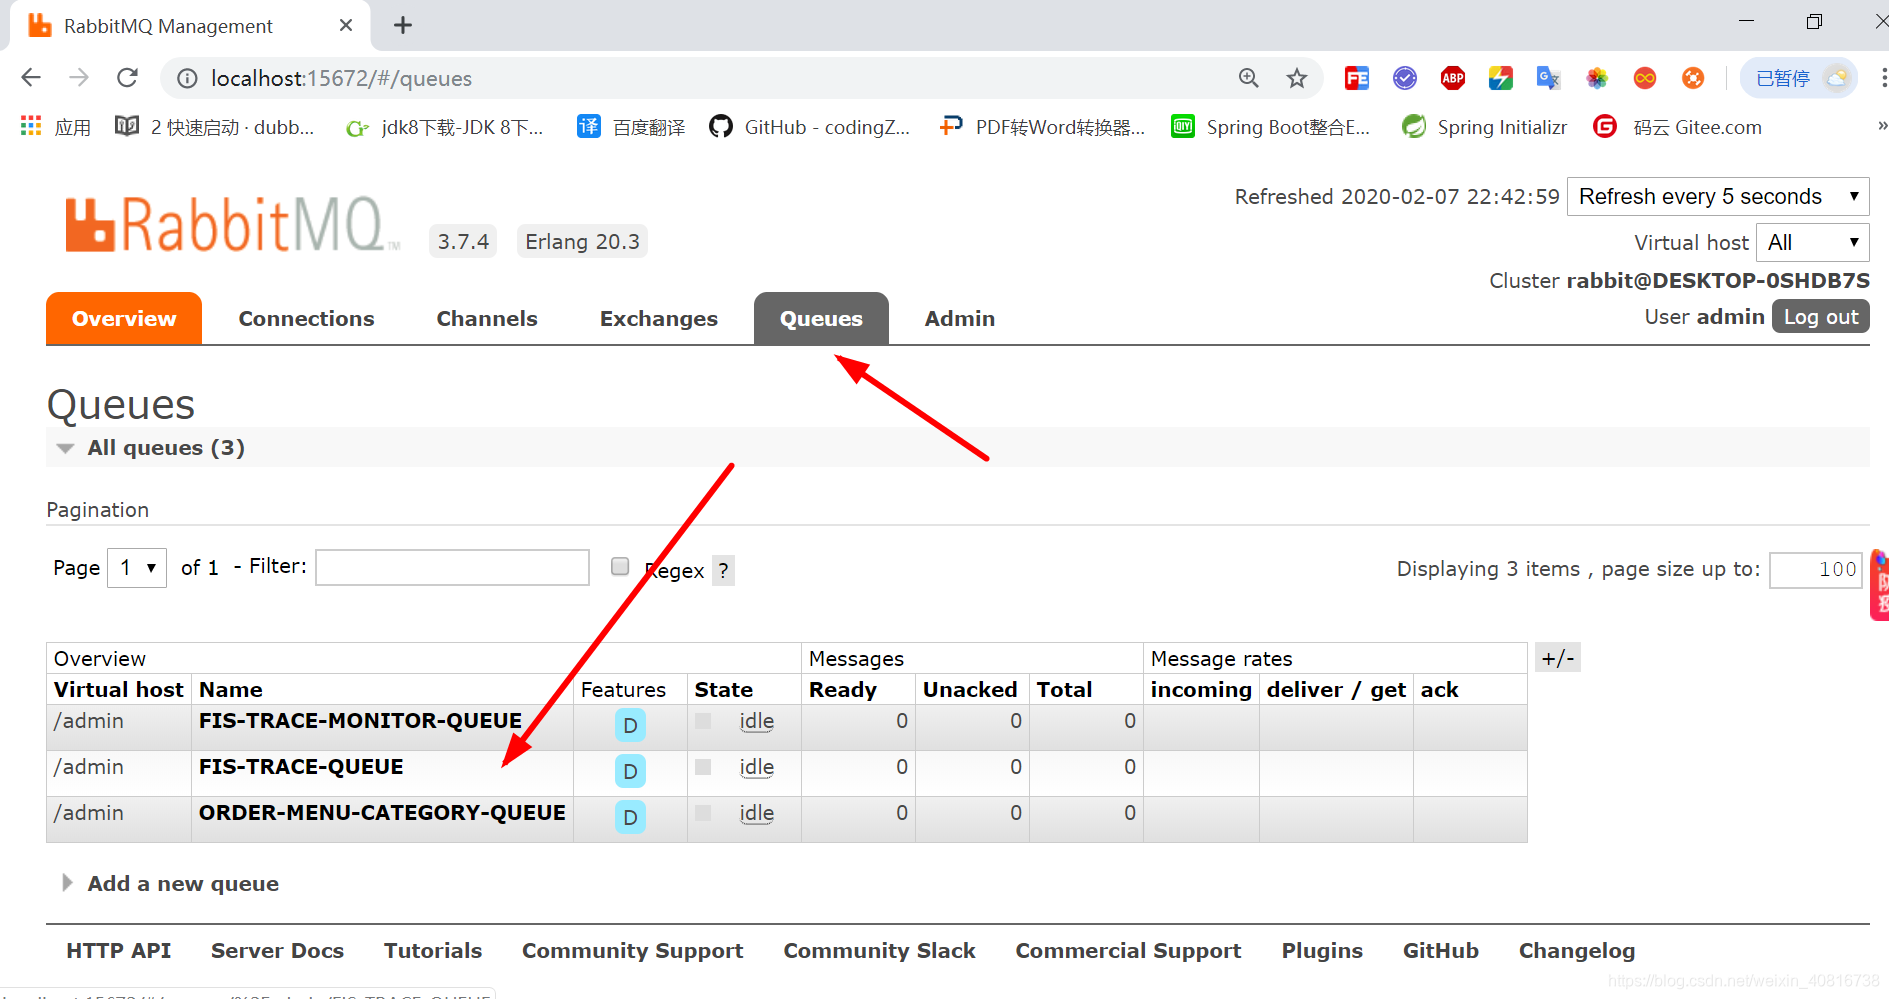Screen dimensions: 1889x999
Task: Click the Log out button
Action: pyautogui.click(x=1821, y=316)
